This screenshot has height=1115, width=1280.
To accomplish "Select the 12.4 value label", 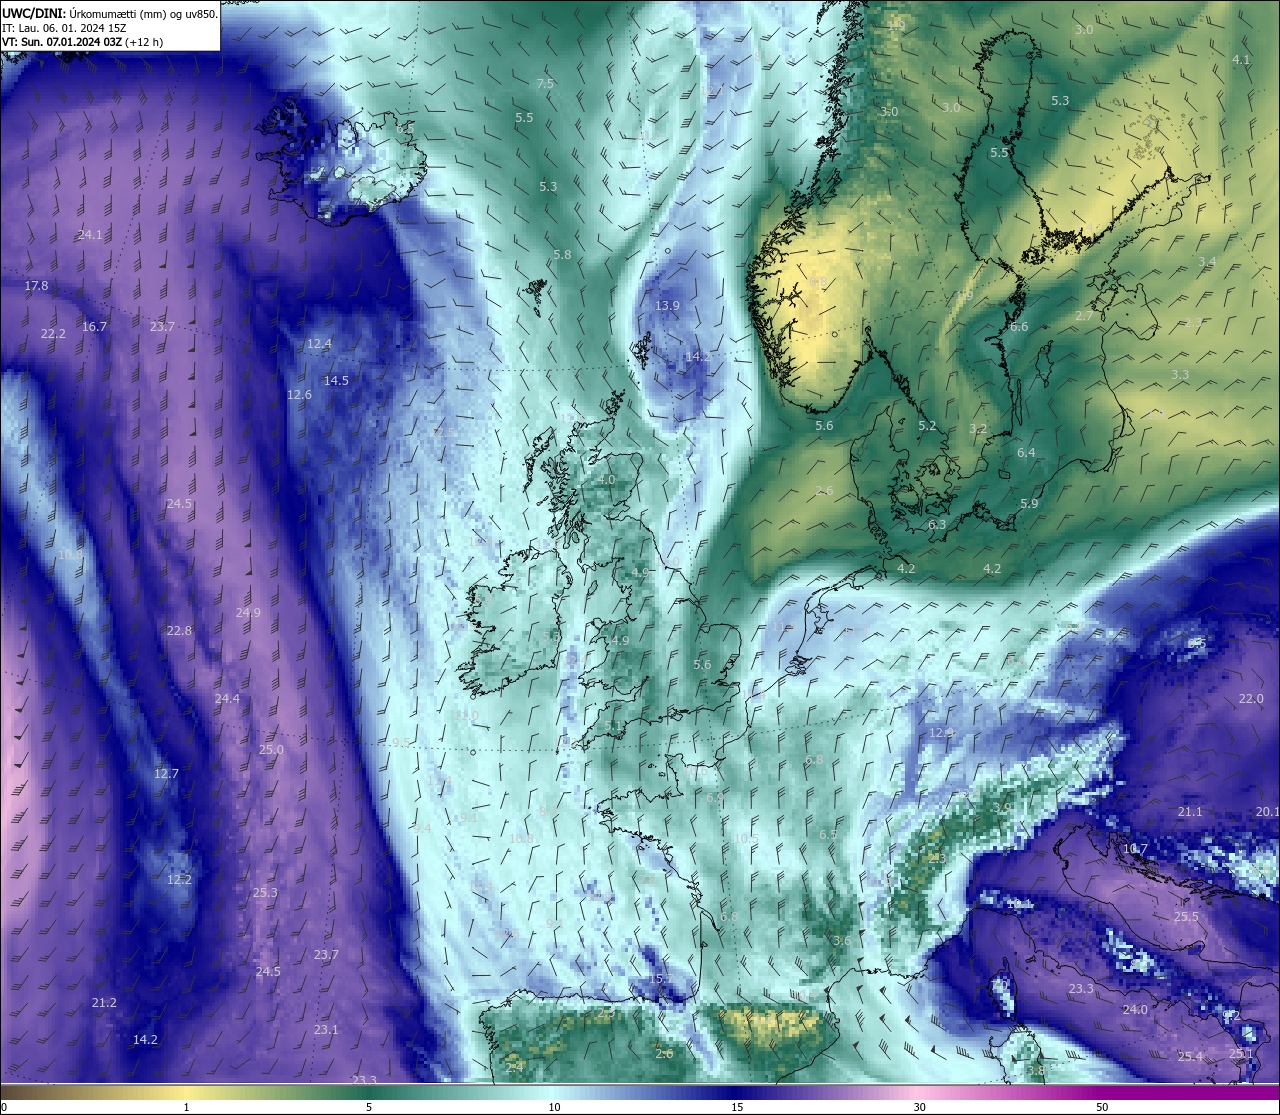I will 319,343.
